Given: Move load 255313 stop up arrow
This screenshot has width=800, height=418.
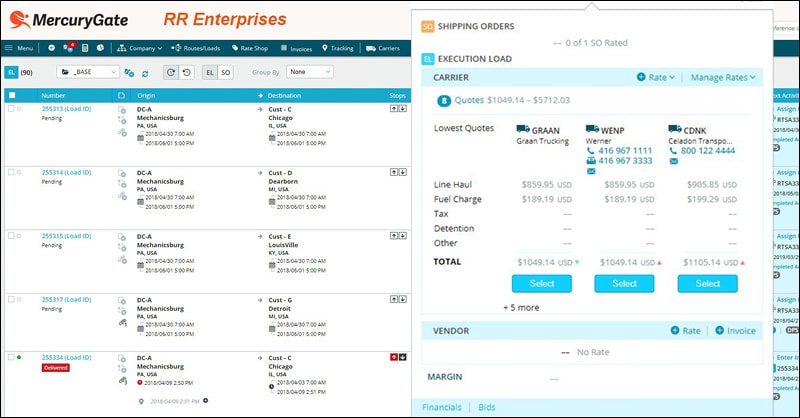Looking at the screenshot, I should 393,109.
